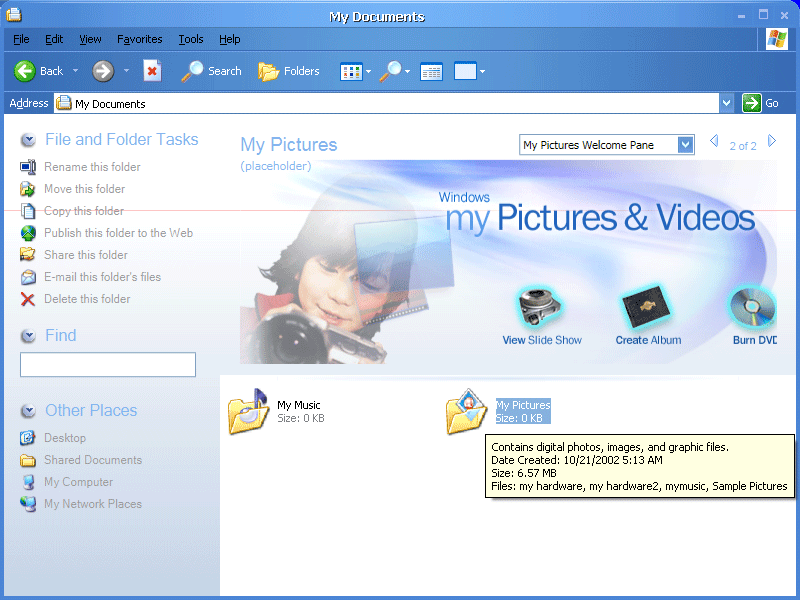800x600 pixels.
Task: Open the My Pictures folder icon
Action: tap(466, 411)
